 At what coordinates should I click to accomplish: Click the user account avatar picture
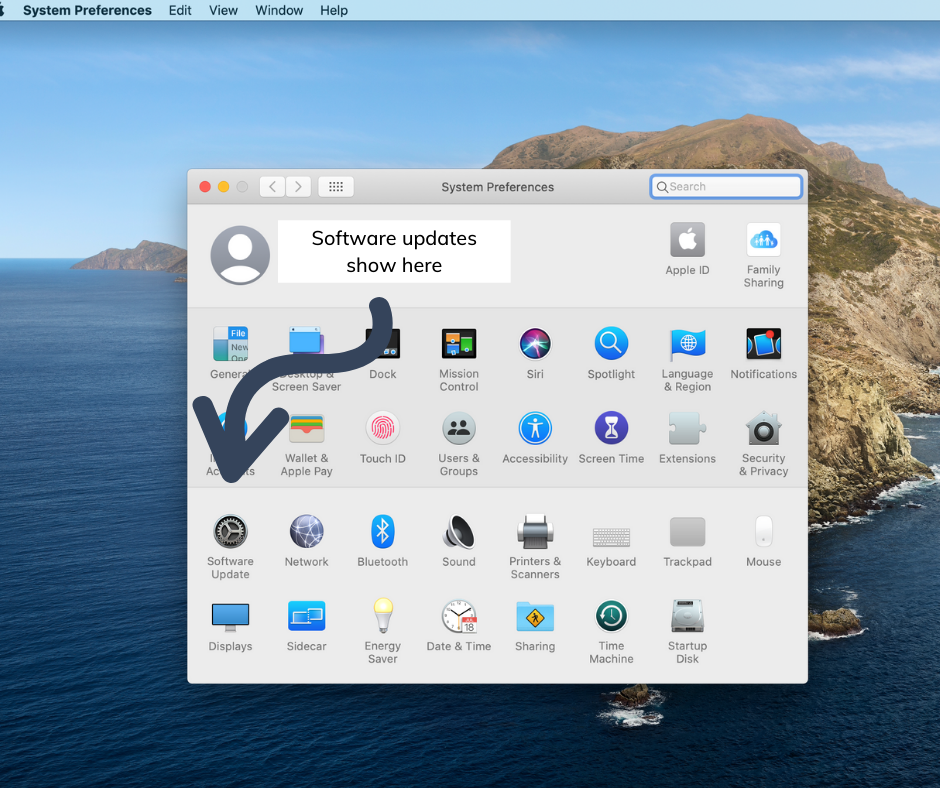point(240,255)
